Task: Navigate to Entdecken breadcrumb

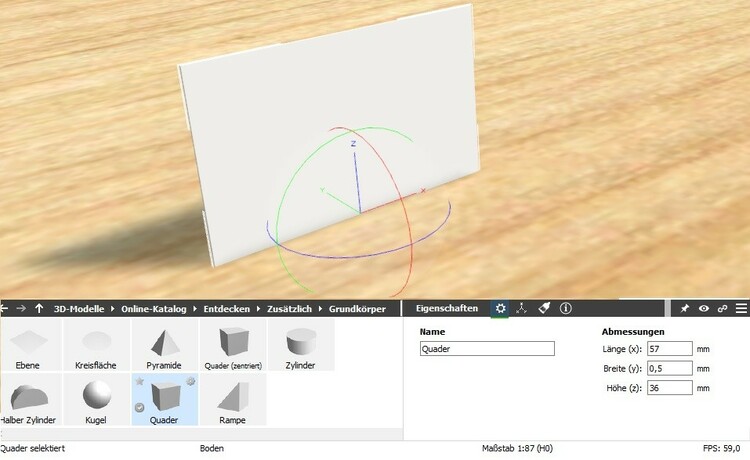Action: coord(227,309)
